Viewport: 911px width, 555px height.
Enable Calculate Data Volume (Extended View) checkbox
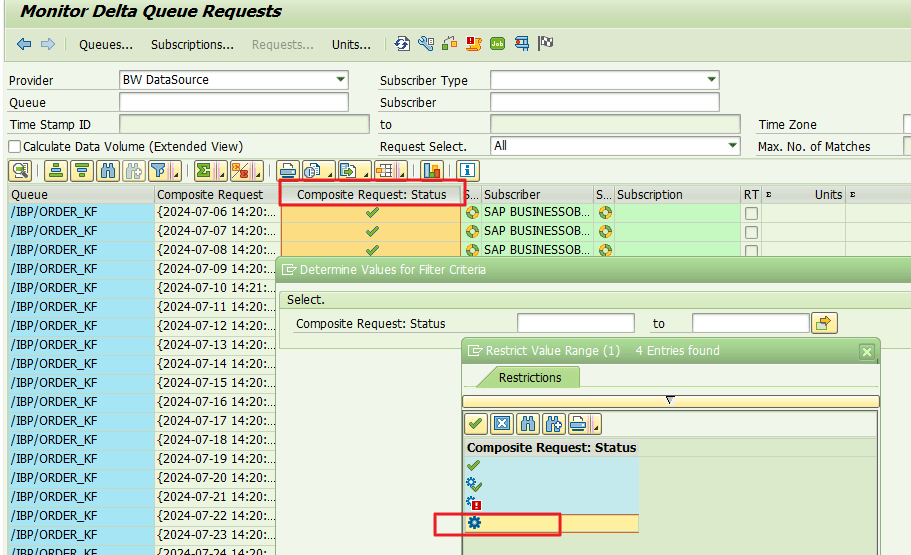click(x=15, y=147)
